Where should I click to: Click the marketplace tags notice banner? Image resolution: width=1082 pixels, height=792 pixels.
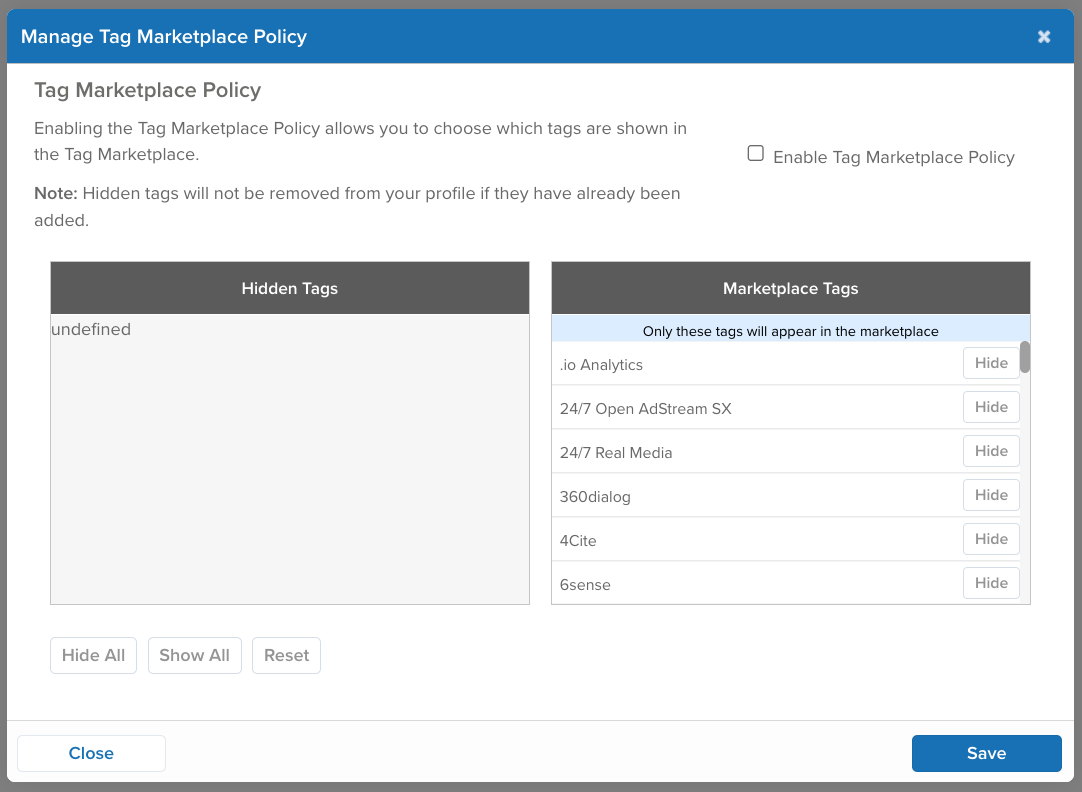click(x=790, y=330)
